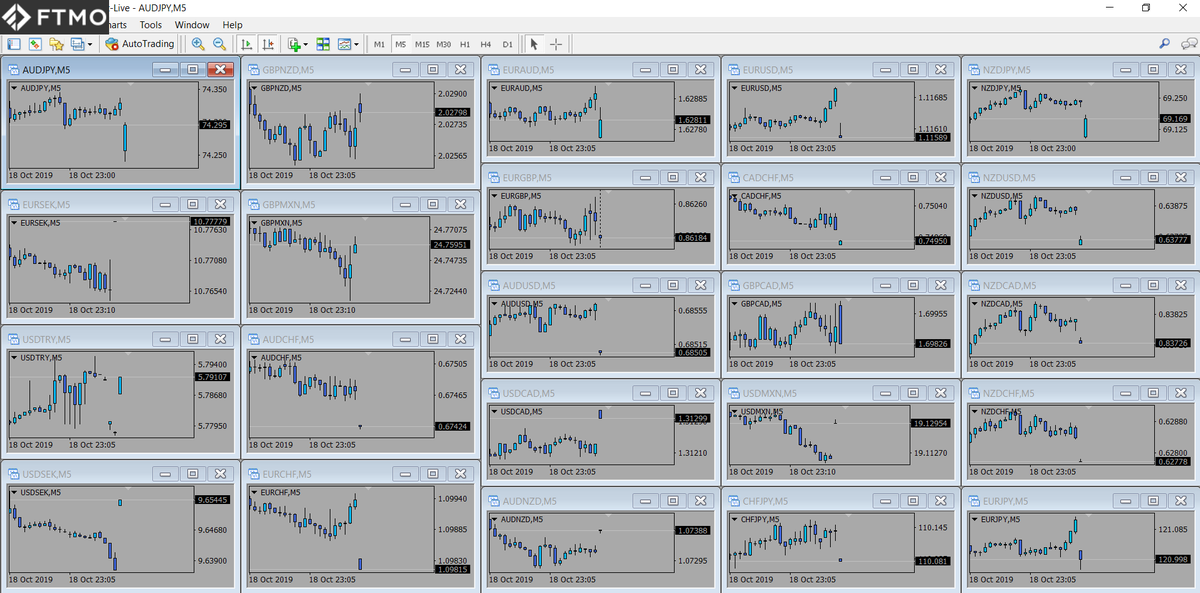Click the USDCAD price label 1.31299
This screenshot has height=593, width=1200.
tap(693, 418)
